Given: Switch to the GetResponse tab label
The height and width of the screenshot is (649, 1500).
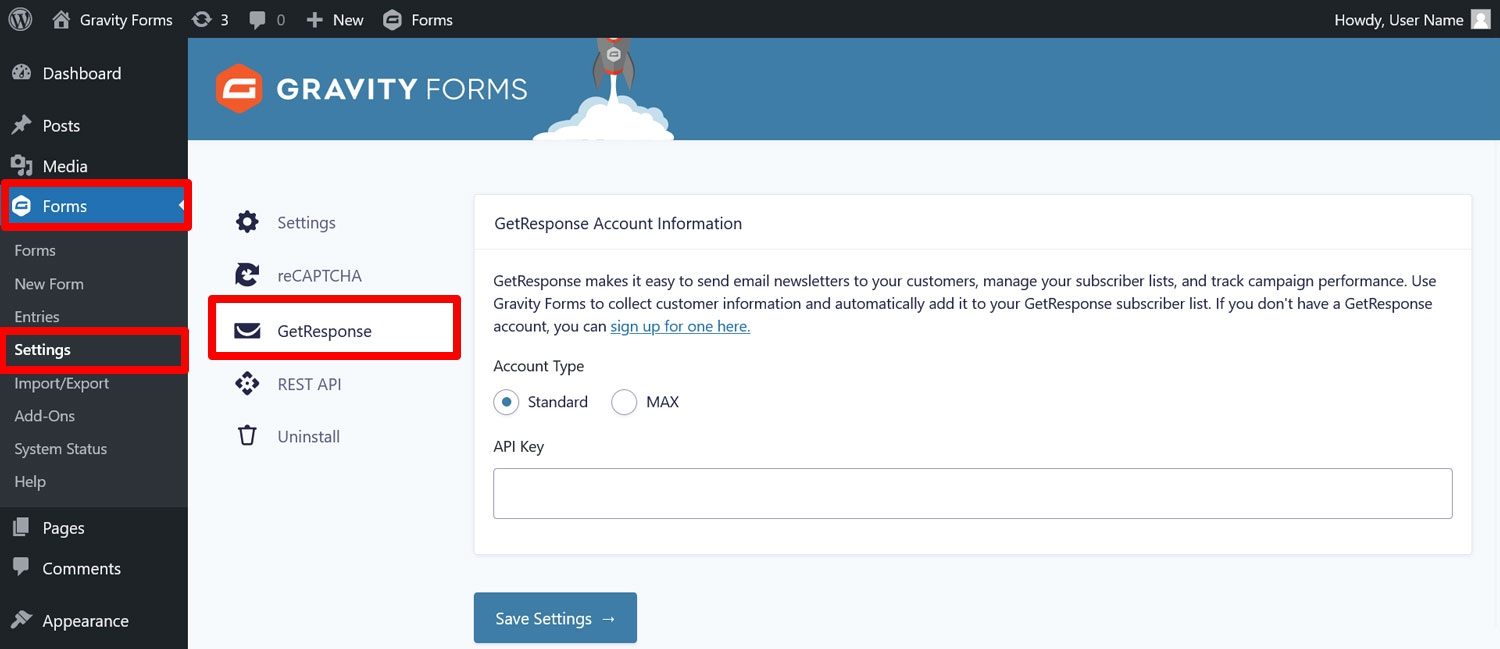Looking at the screenshot, I should 324,331.
